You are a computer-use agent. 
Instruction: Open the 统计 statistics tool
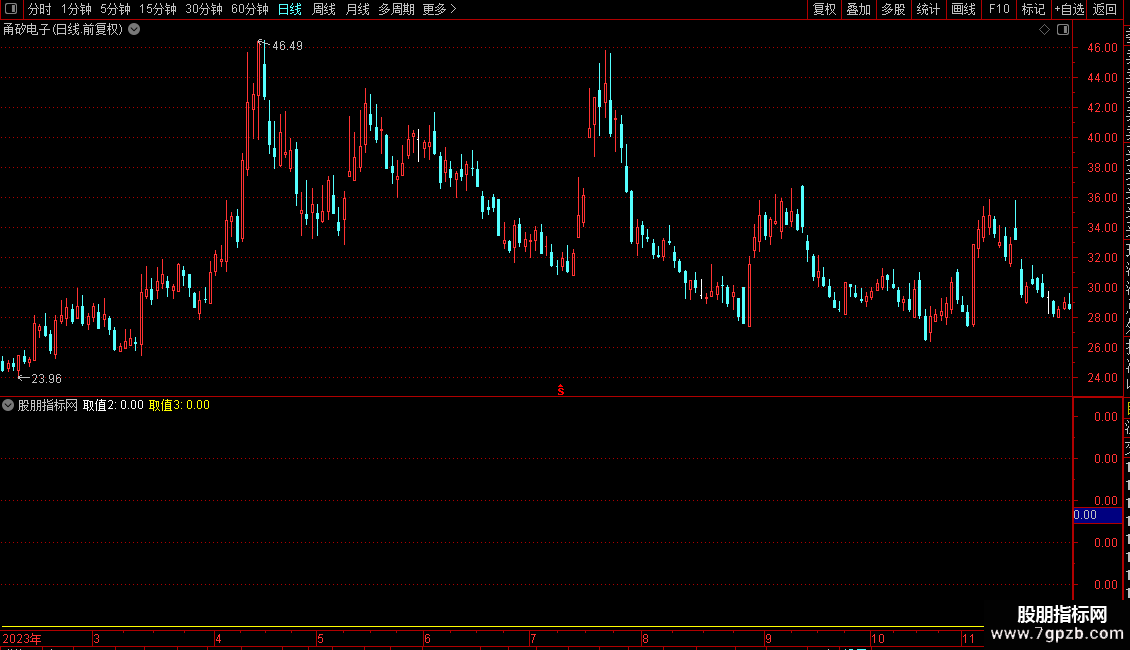click(927, 9)
